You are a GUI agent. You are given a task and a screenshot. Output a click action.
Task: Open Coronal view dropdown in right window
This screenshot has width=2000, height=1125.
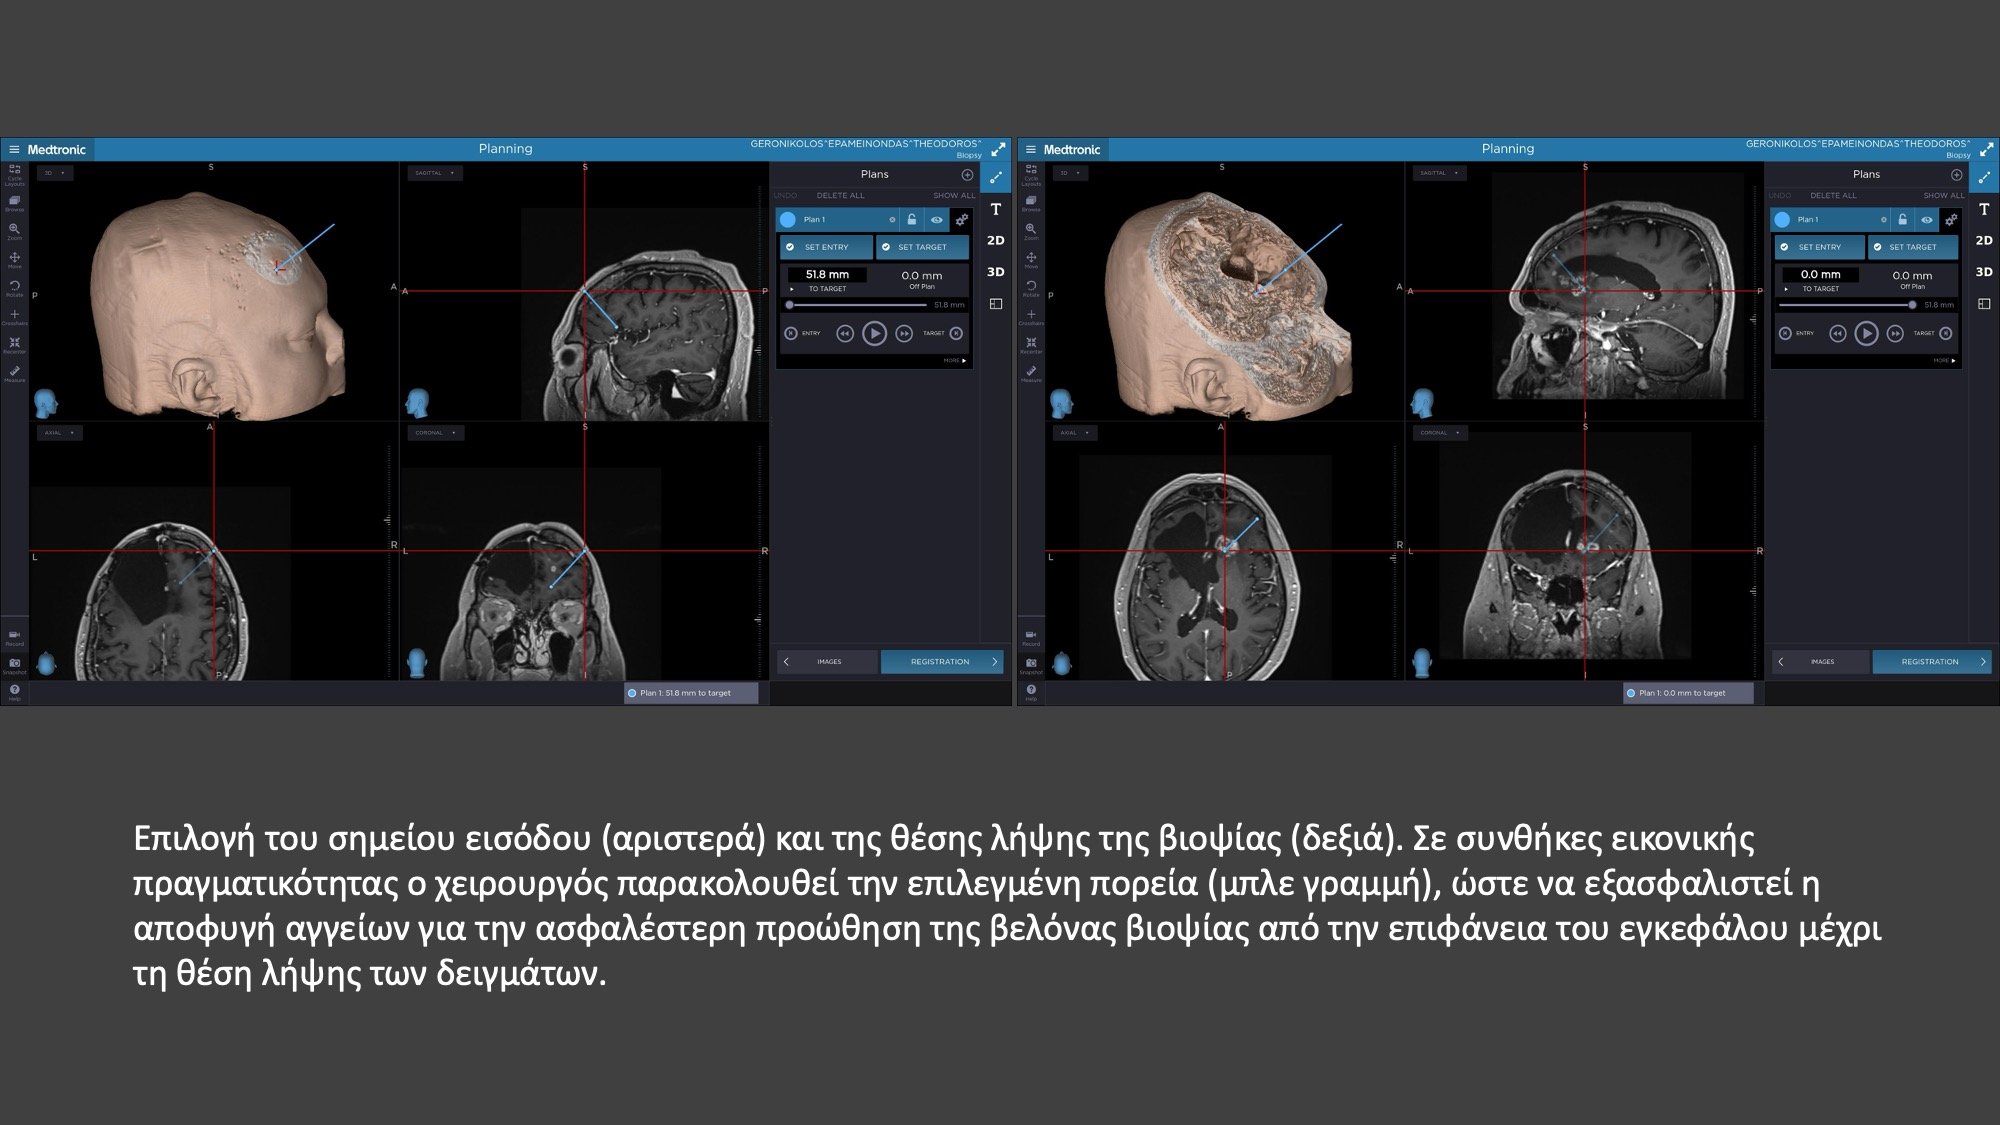[1440, 433]
